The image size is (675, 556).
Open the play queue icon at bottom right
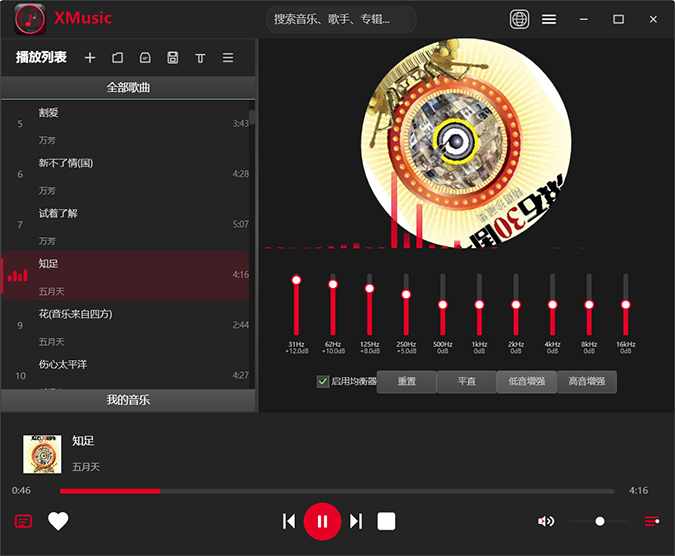652,521
